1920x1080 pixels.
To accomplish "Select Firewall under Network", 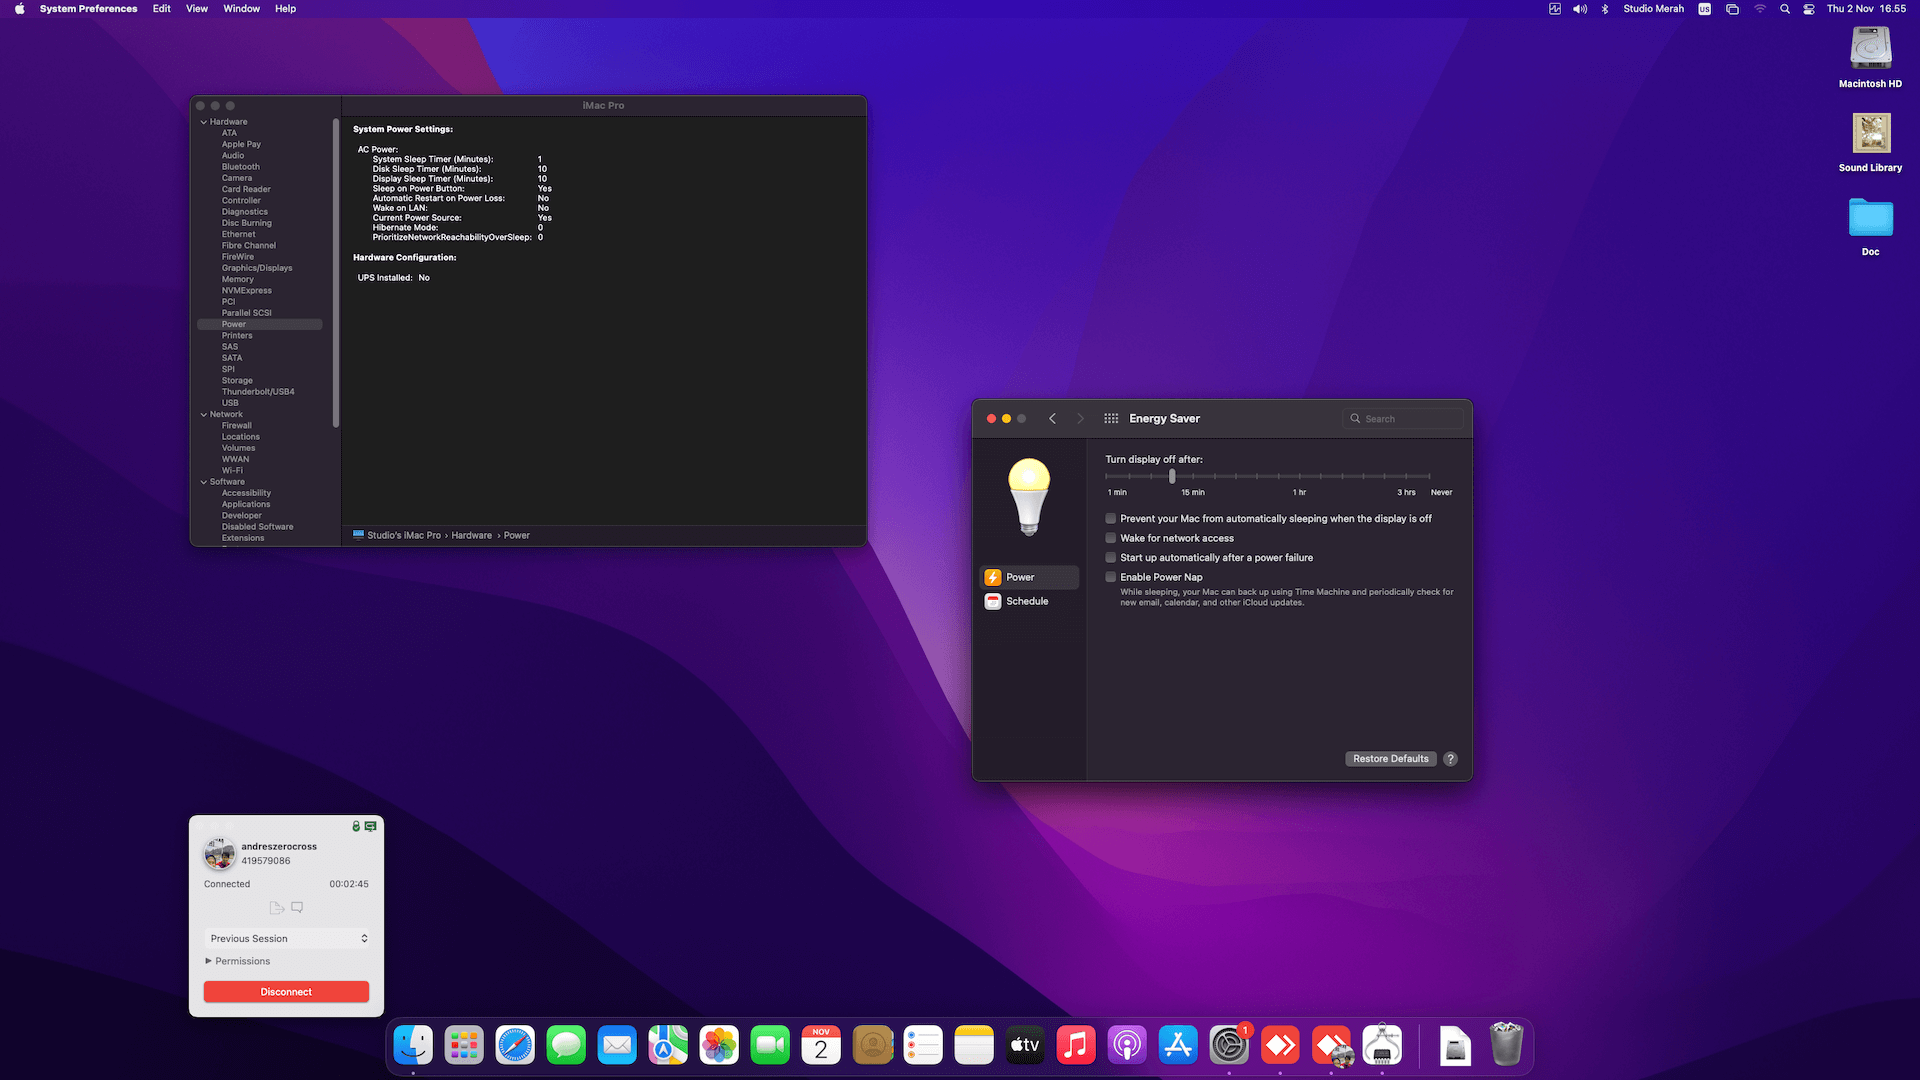I will tap(237, 426).
